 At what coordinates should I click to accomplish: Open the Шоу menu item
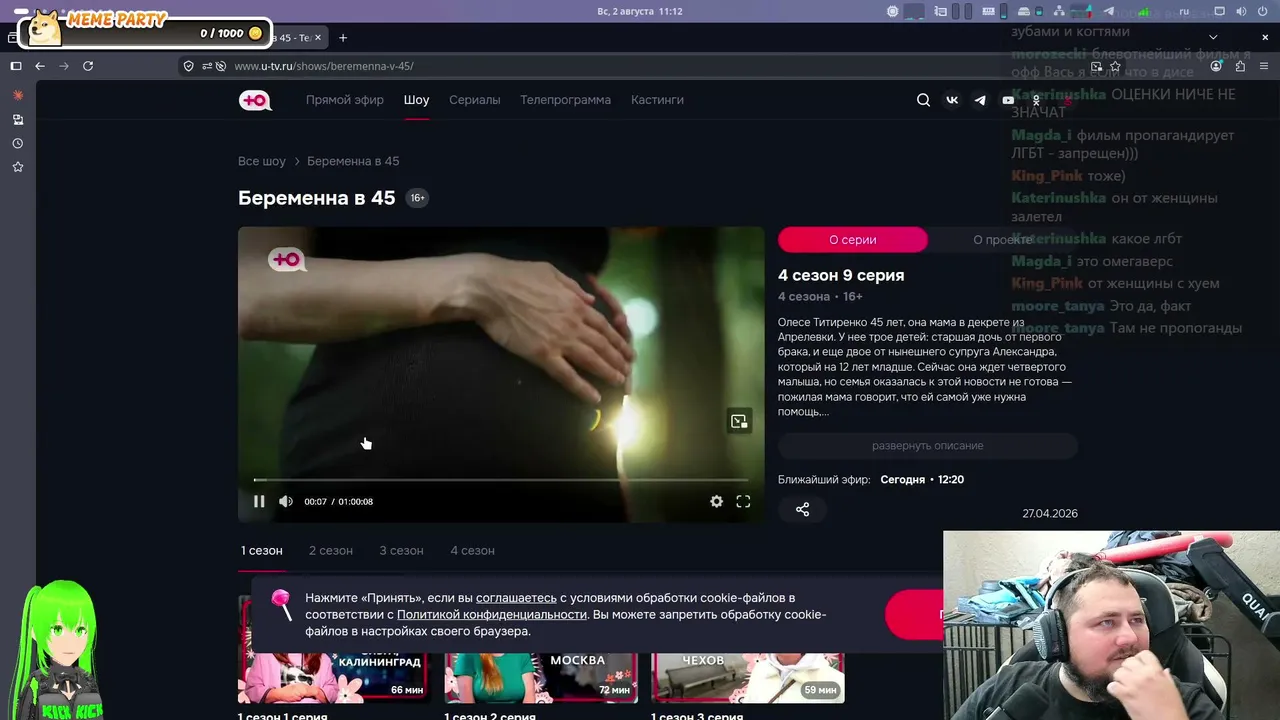pos(417,100)
